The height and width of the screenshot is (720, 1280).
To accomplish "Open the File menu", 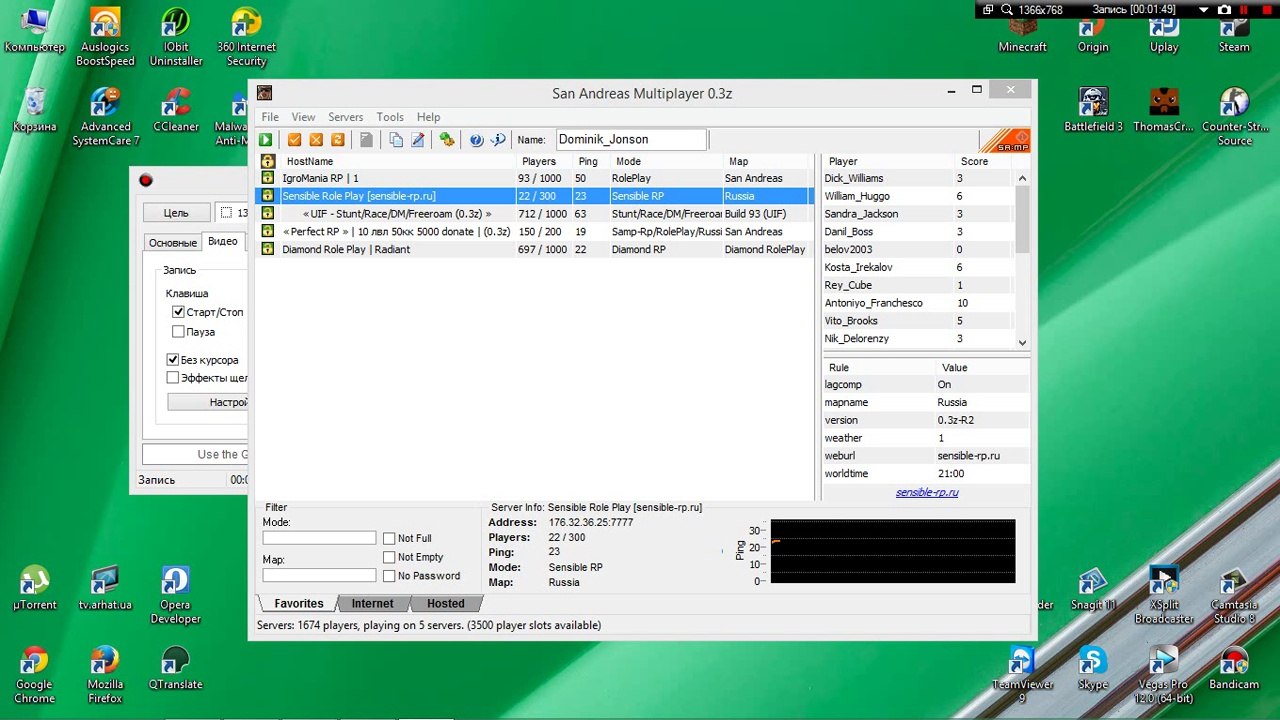I will pyautogui.click(x=270, y=117).
